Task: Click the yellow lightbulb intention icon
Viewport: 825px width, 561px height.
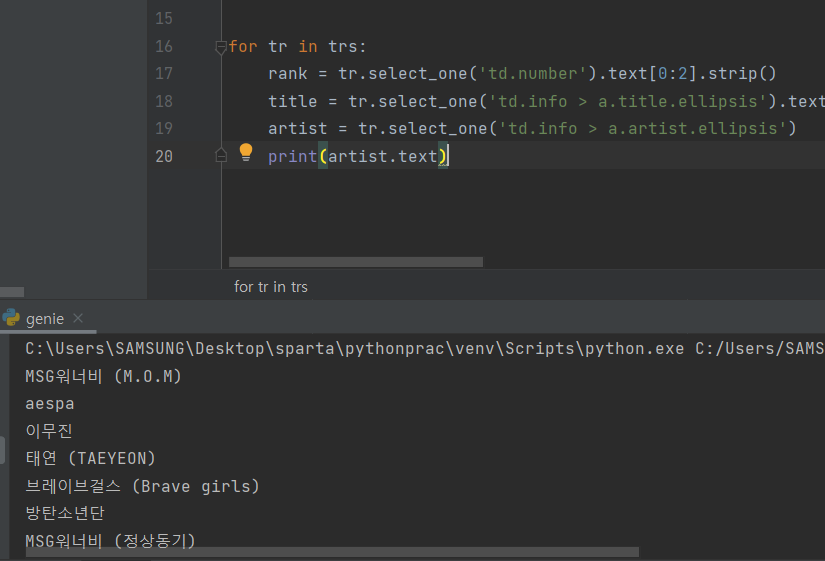Action: (x=246, y=152)
